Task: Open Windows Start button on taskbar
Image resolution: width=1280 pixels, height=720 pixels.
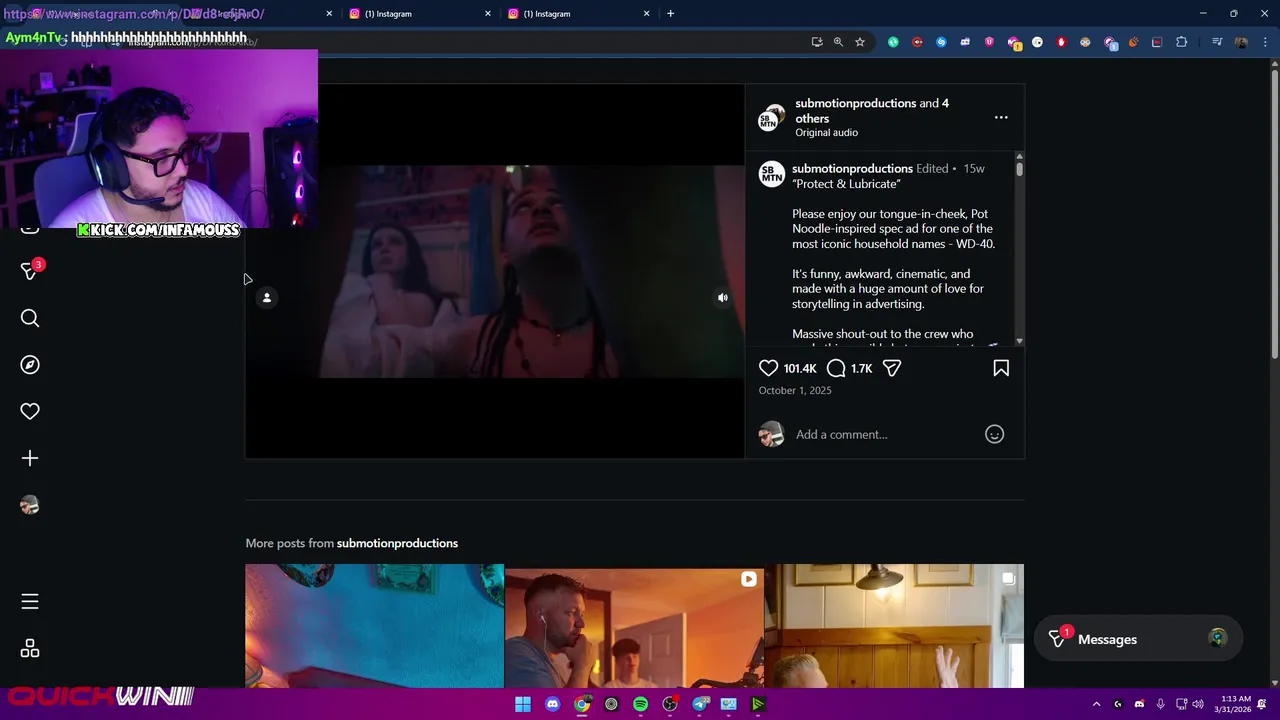Action: tap(523, 704)
